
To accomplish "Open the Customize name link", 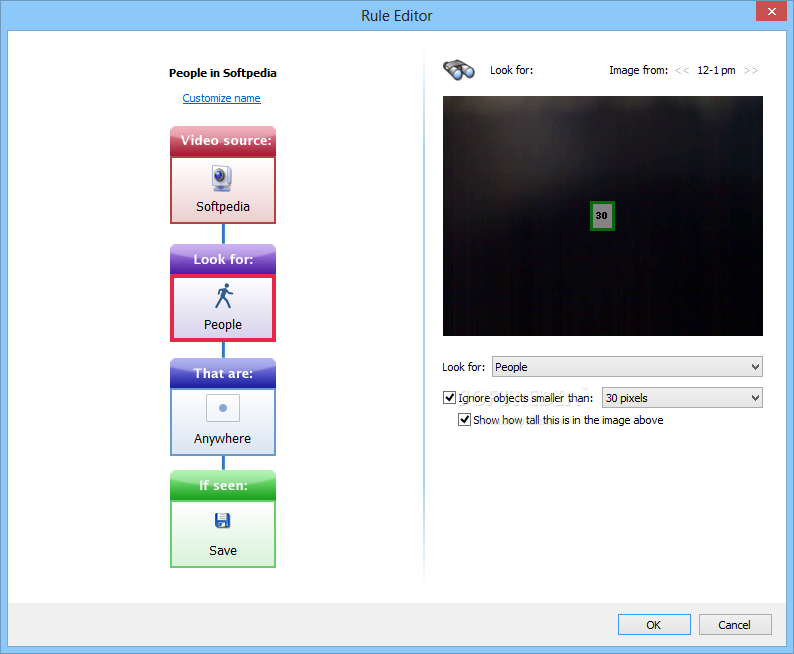I will coord(221,98).
